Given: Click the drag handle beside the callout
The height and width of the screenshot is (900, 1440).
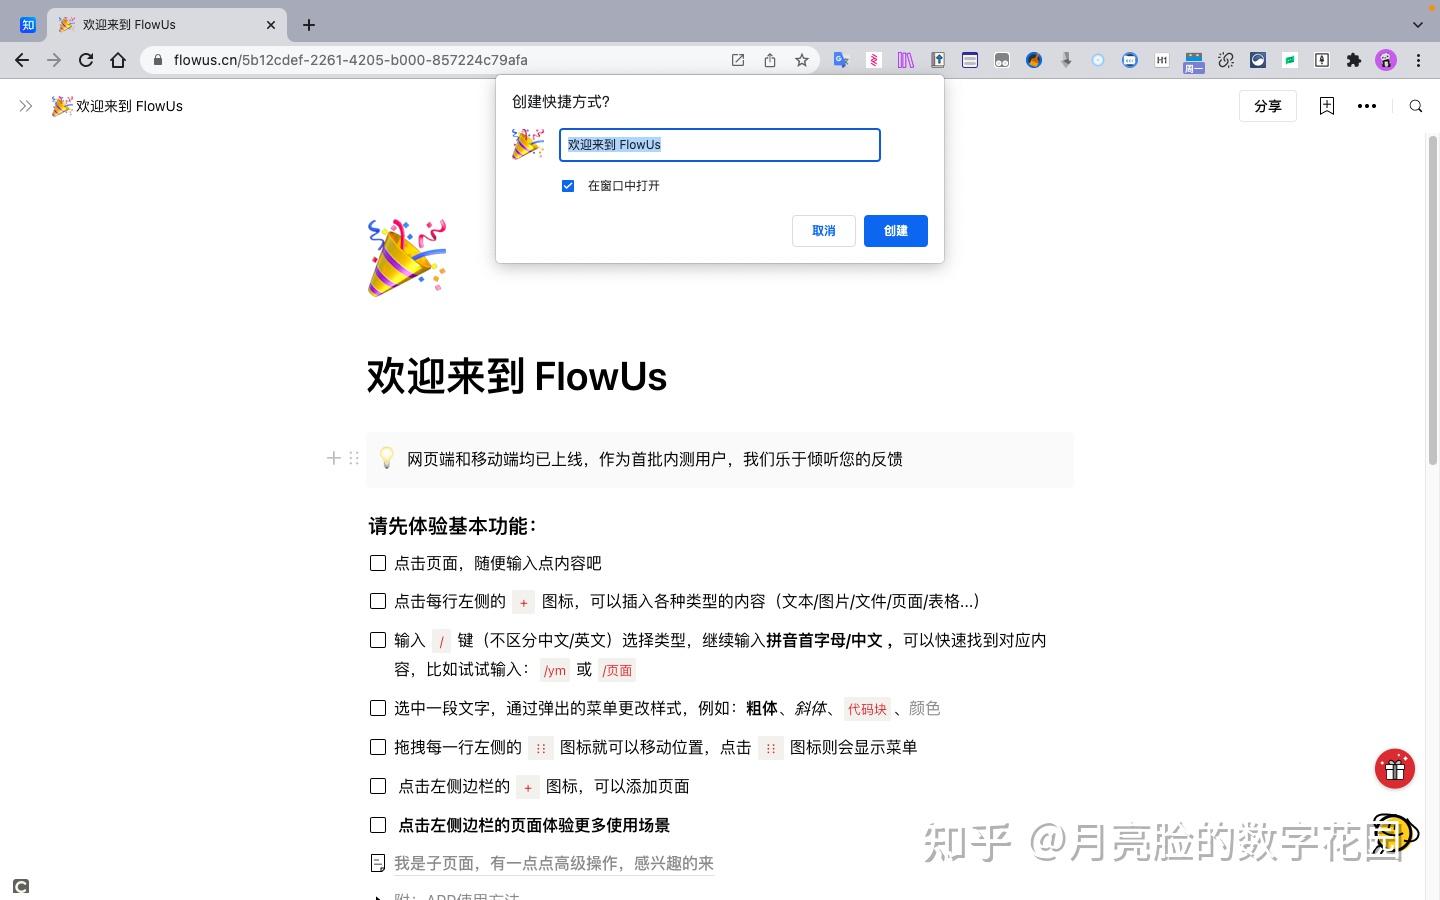Looking at the screenshot, I should tap(355, 458).
